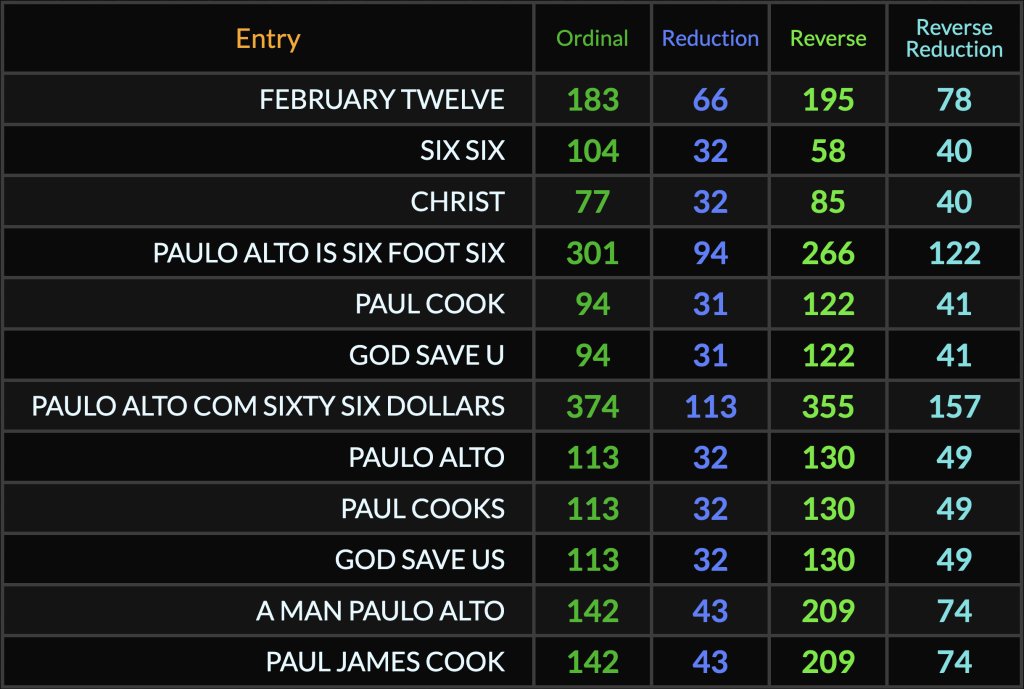Select the PAUL COOK entry
The height and width of the screenshot is (689, 1024).
pos(430,304)
